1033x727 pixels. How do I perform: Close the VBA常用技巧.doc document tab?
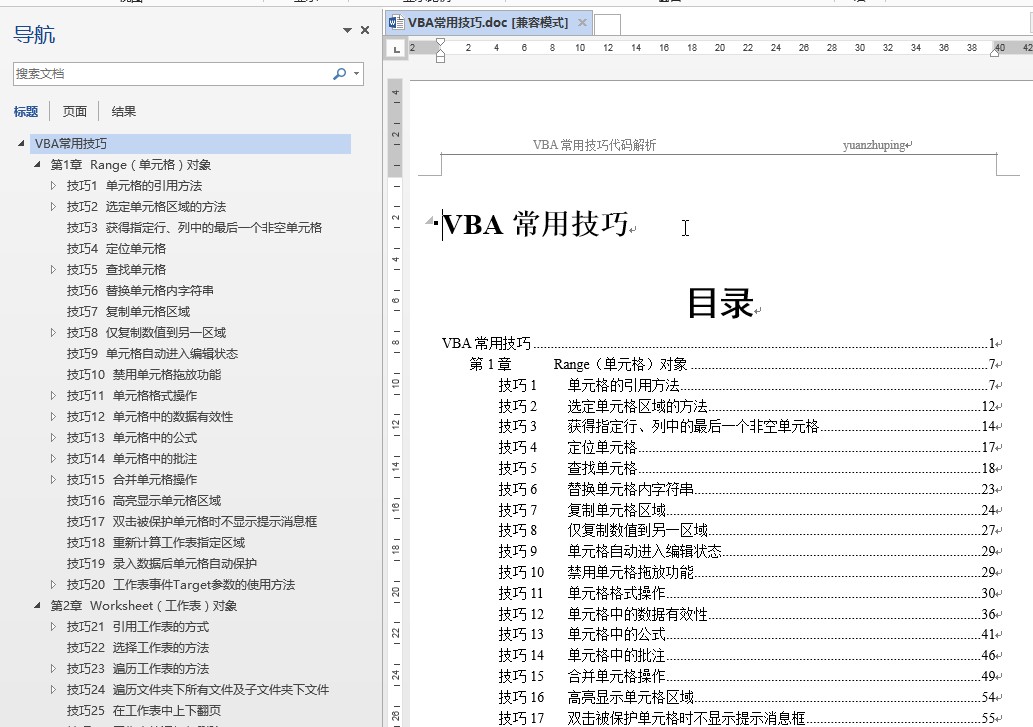(583, 22)
